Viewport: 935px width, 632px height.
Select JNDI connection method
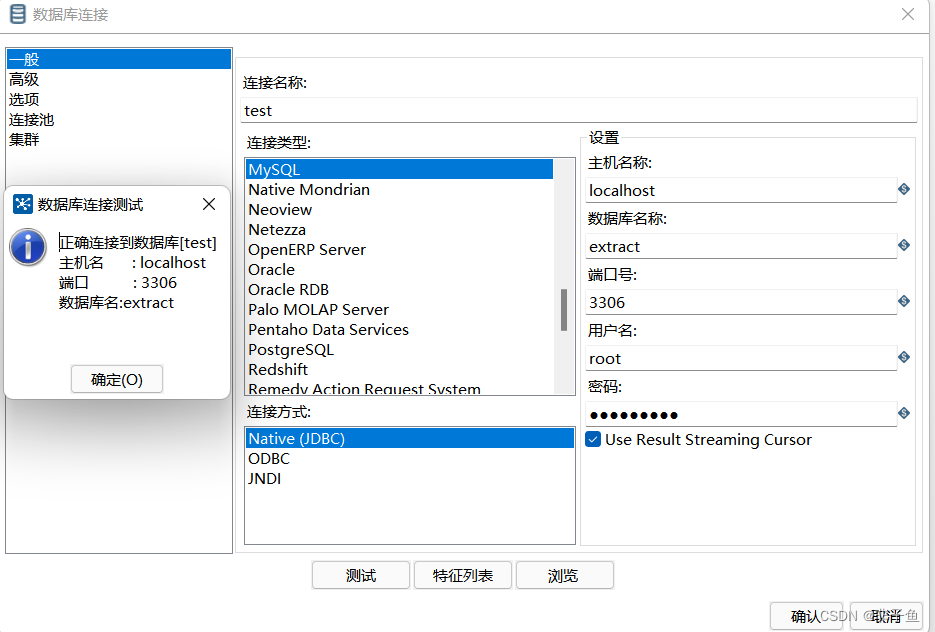(265, 478)
